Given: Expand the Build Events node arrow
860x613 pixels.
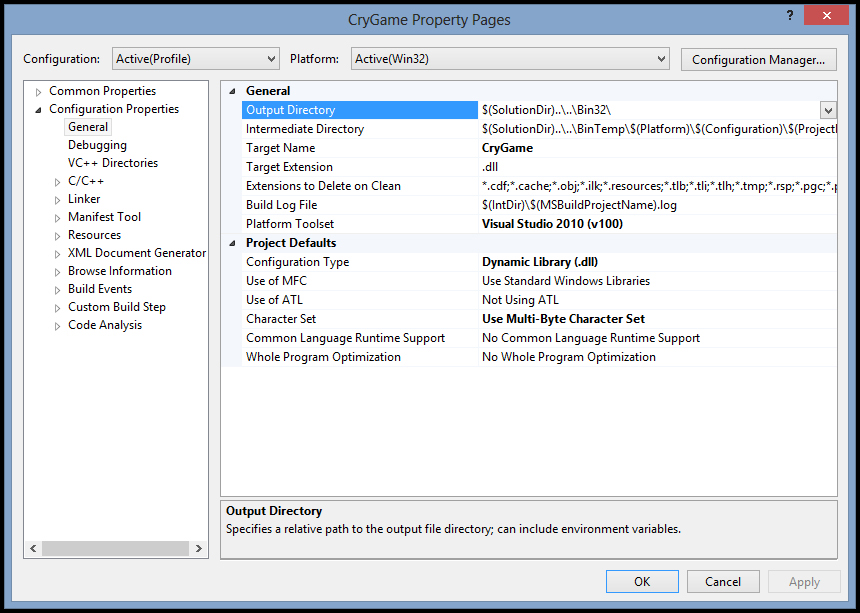Looking at the screenshot, I should point(58,290).
